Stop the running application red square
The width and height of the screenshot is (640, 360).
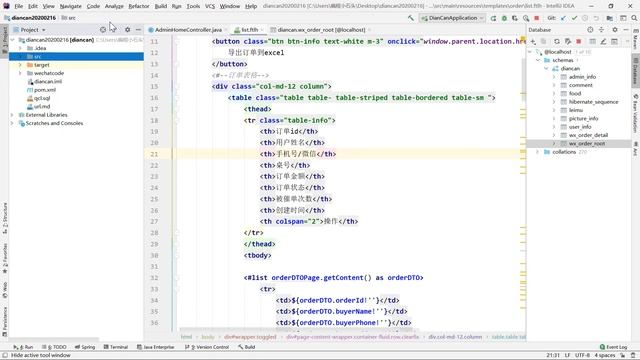click(537, 18)
